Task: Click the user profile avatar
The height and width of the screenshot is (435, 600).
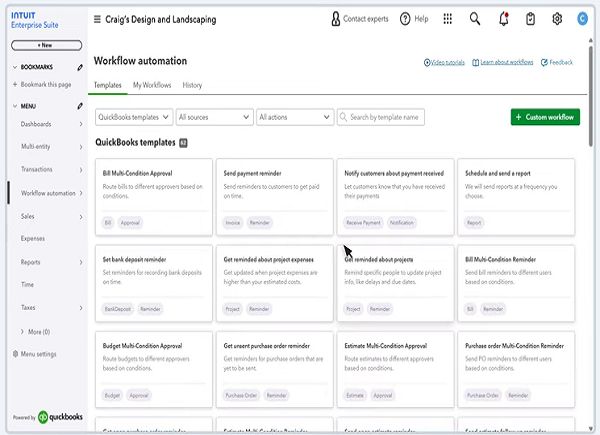Action: [x=582, y=19]
